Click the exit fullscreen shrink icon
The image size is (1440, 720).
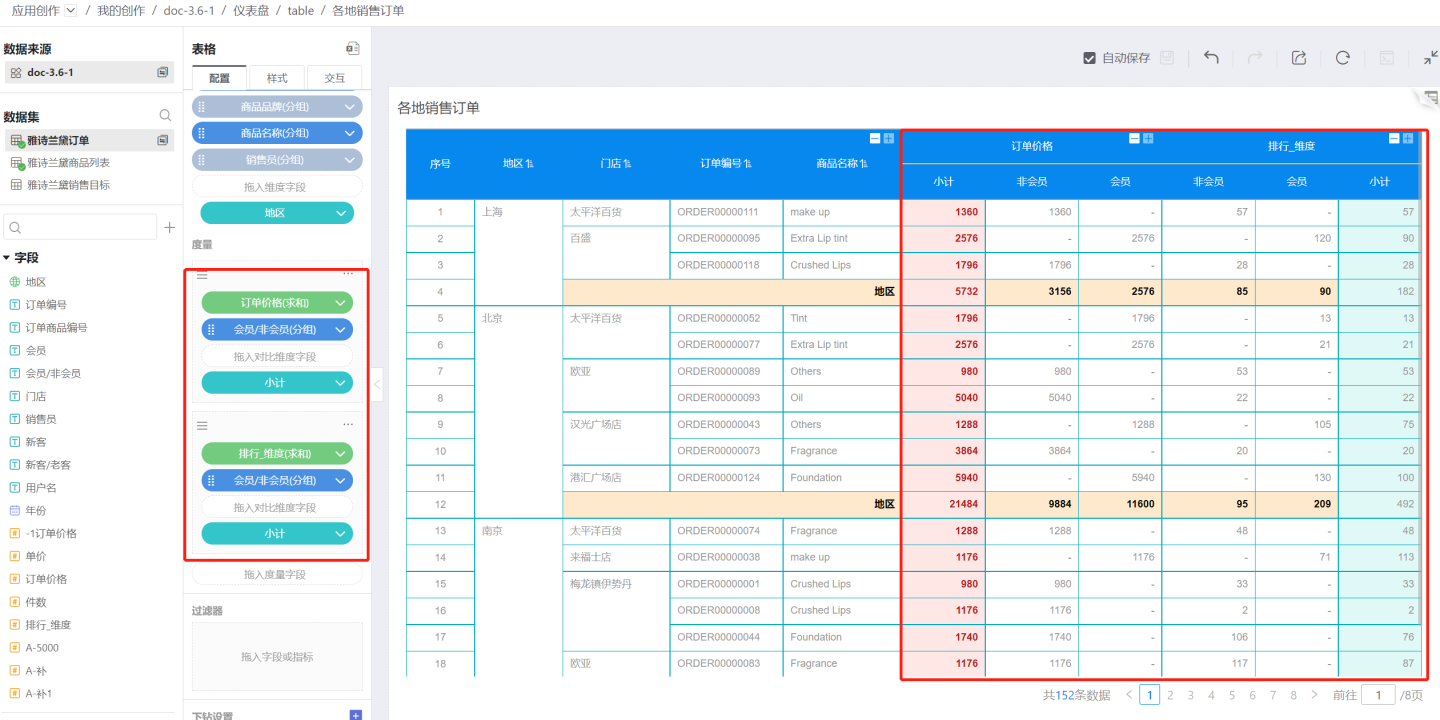point(1431,58)
